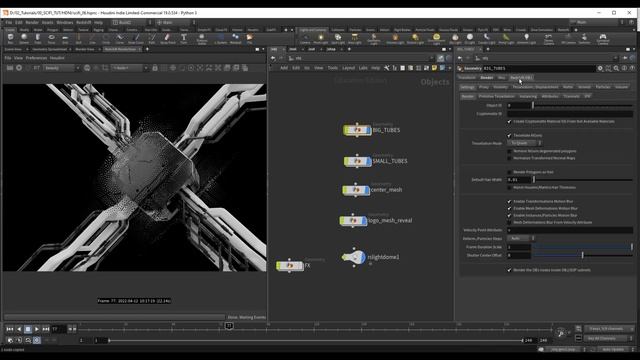Select the Camera shelf tool
Viewport: 640px width, 360px height.
point(305,39)
